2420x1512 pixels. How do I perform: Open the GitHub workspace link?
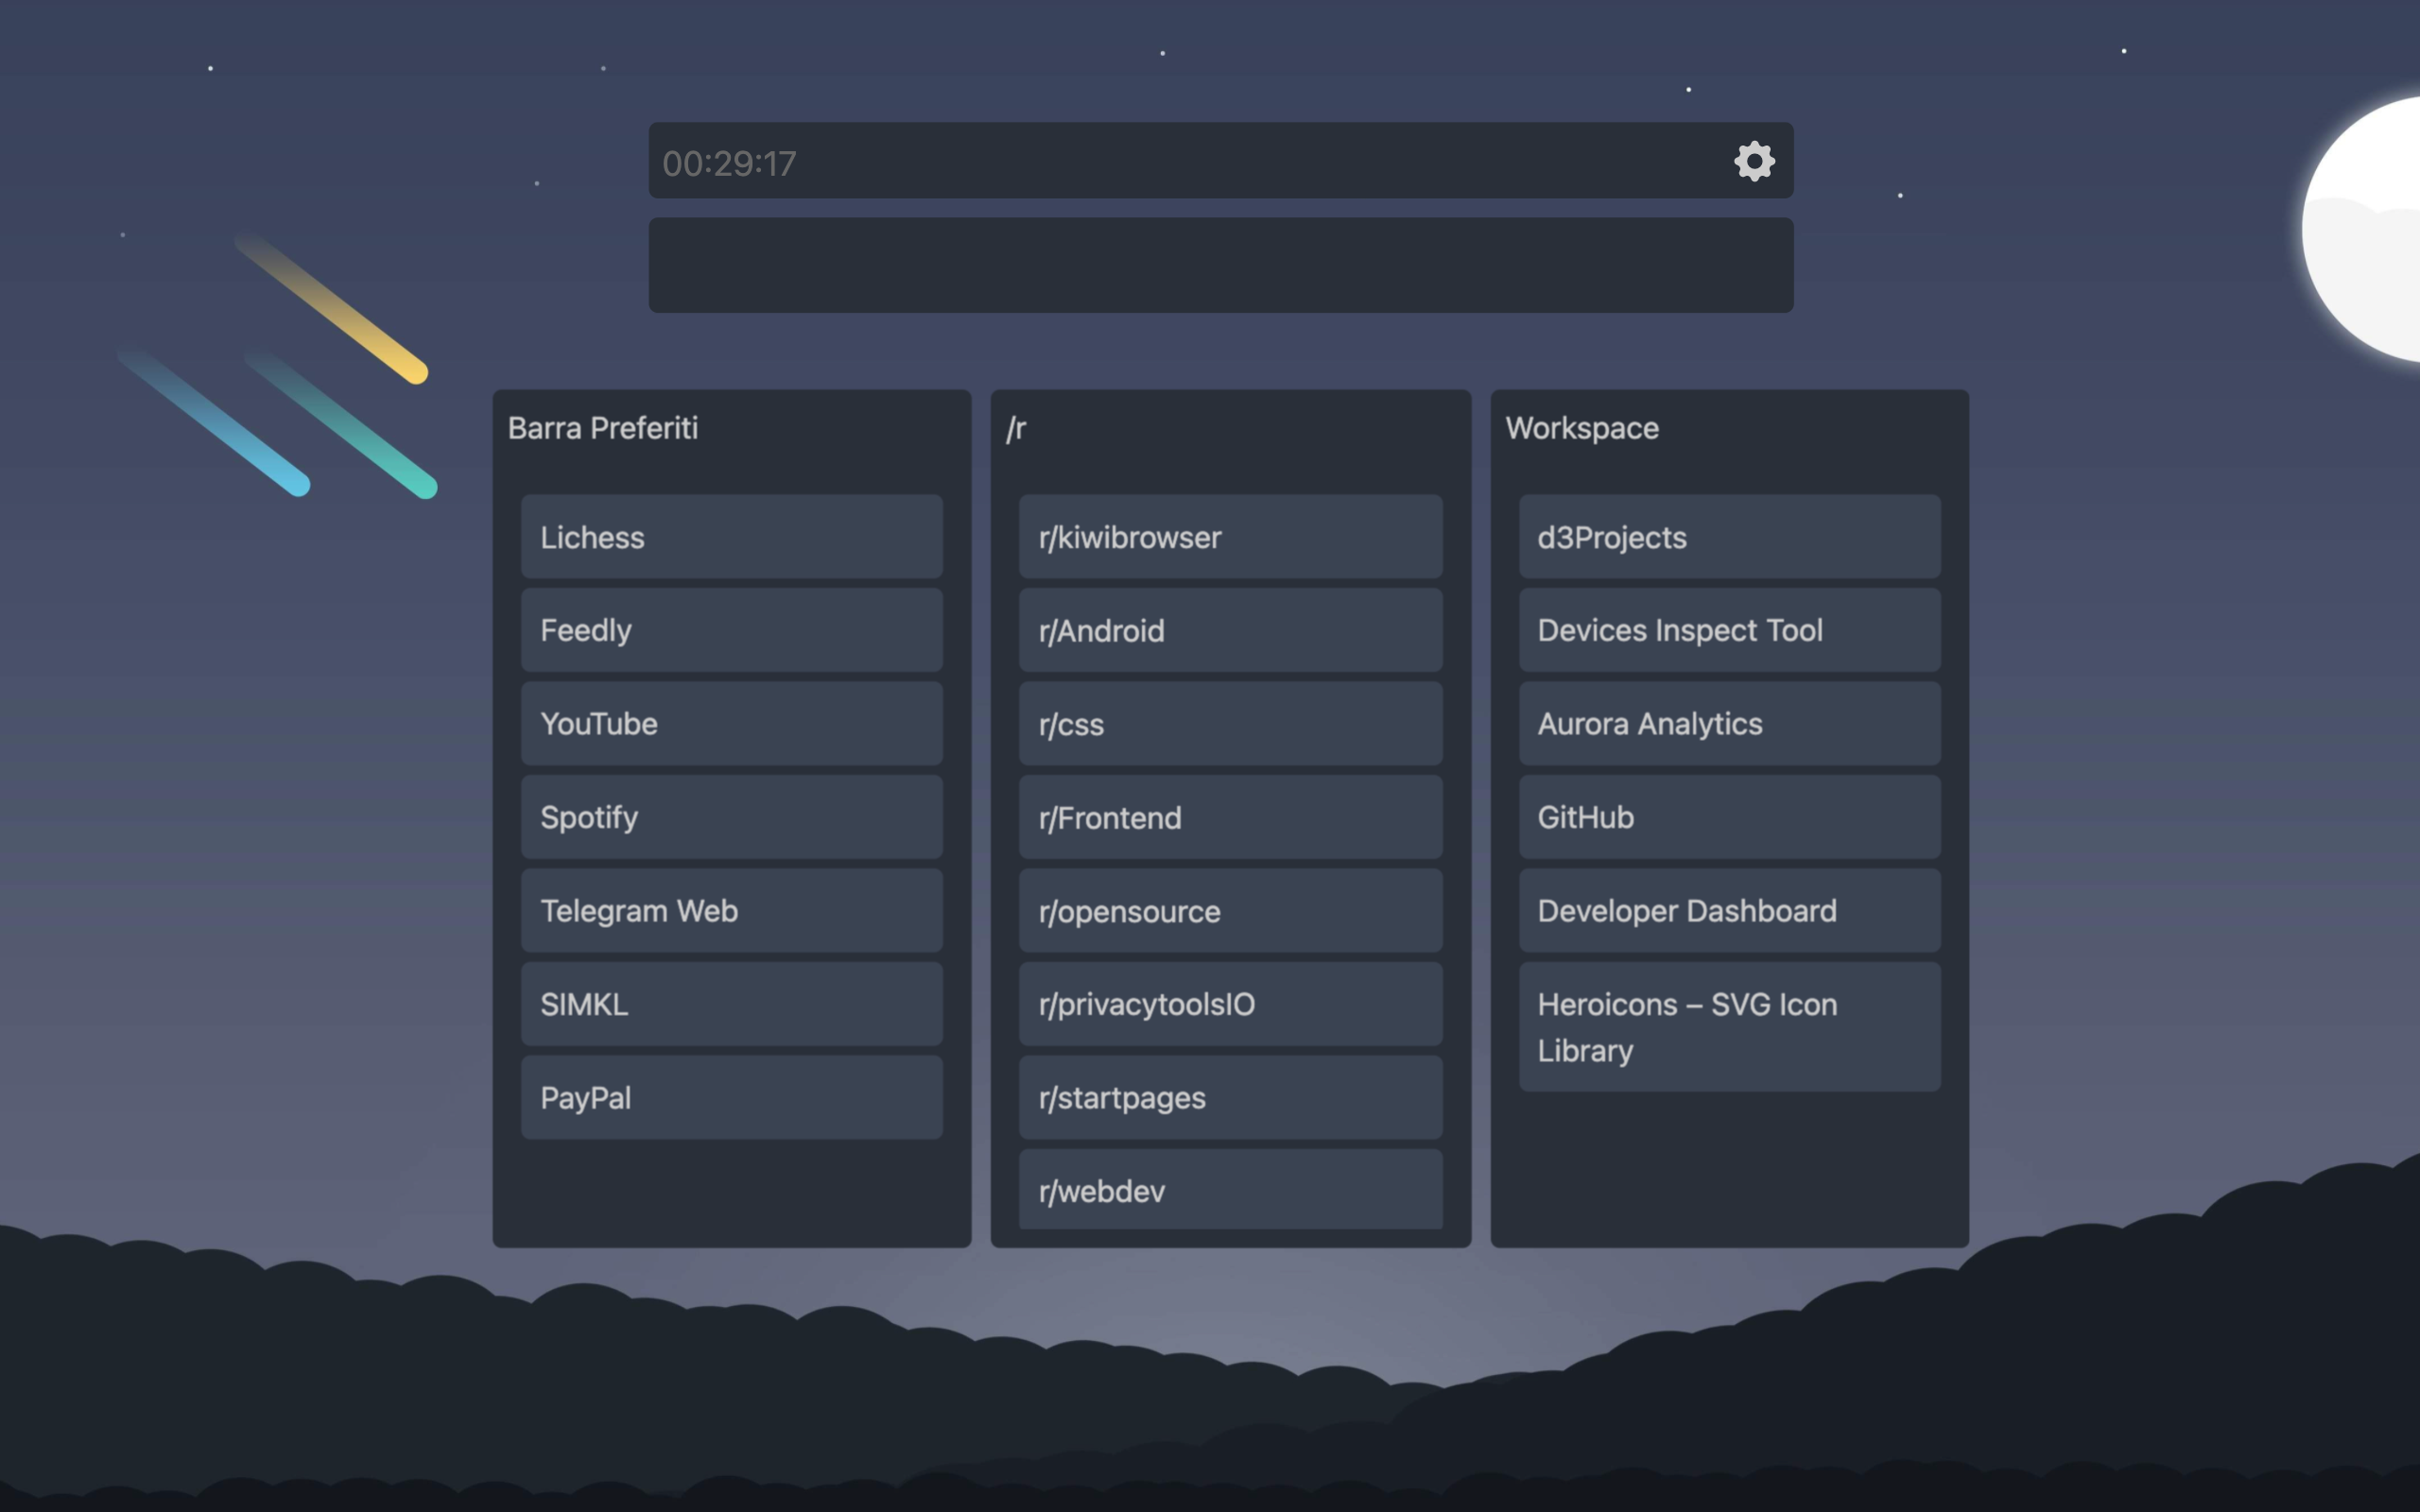[x=1729, y=817]
